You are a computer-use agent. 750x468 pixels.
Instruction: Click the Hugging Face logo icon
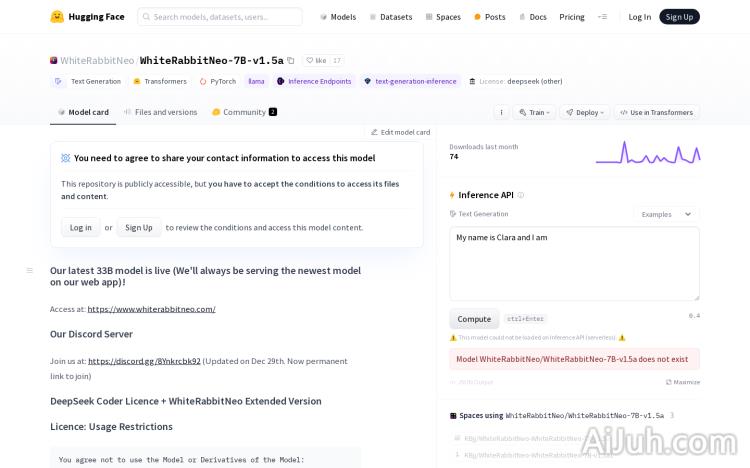pos(57,17)
